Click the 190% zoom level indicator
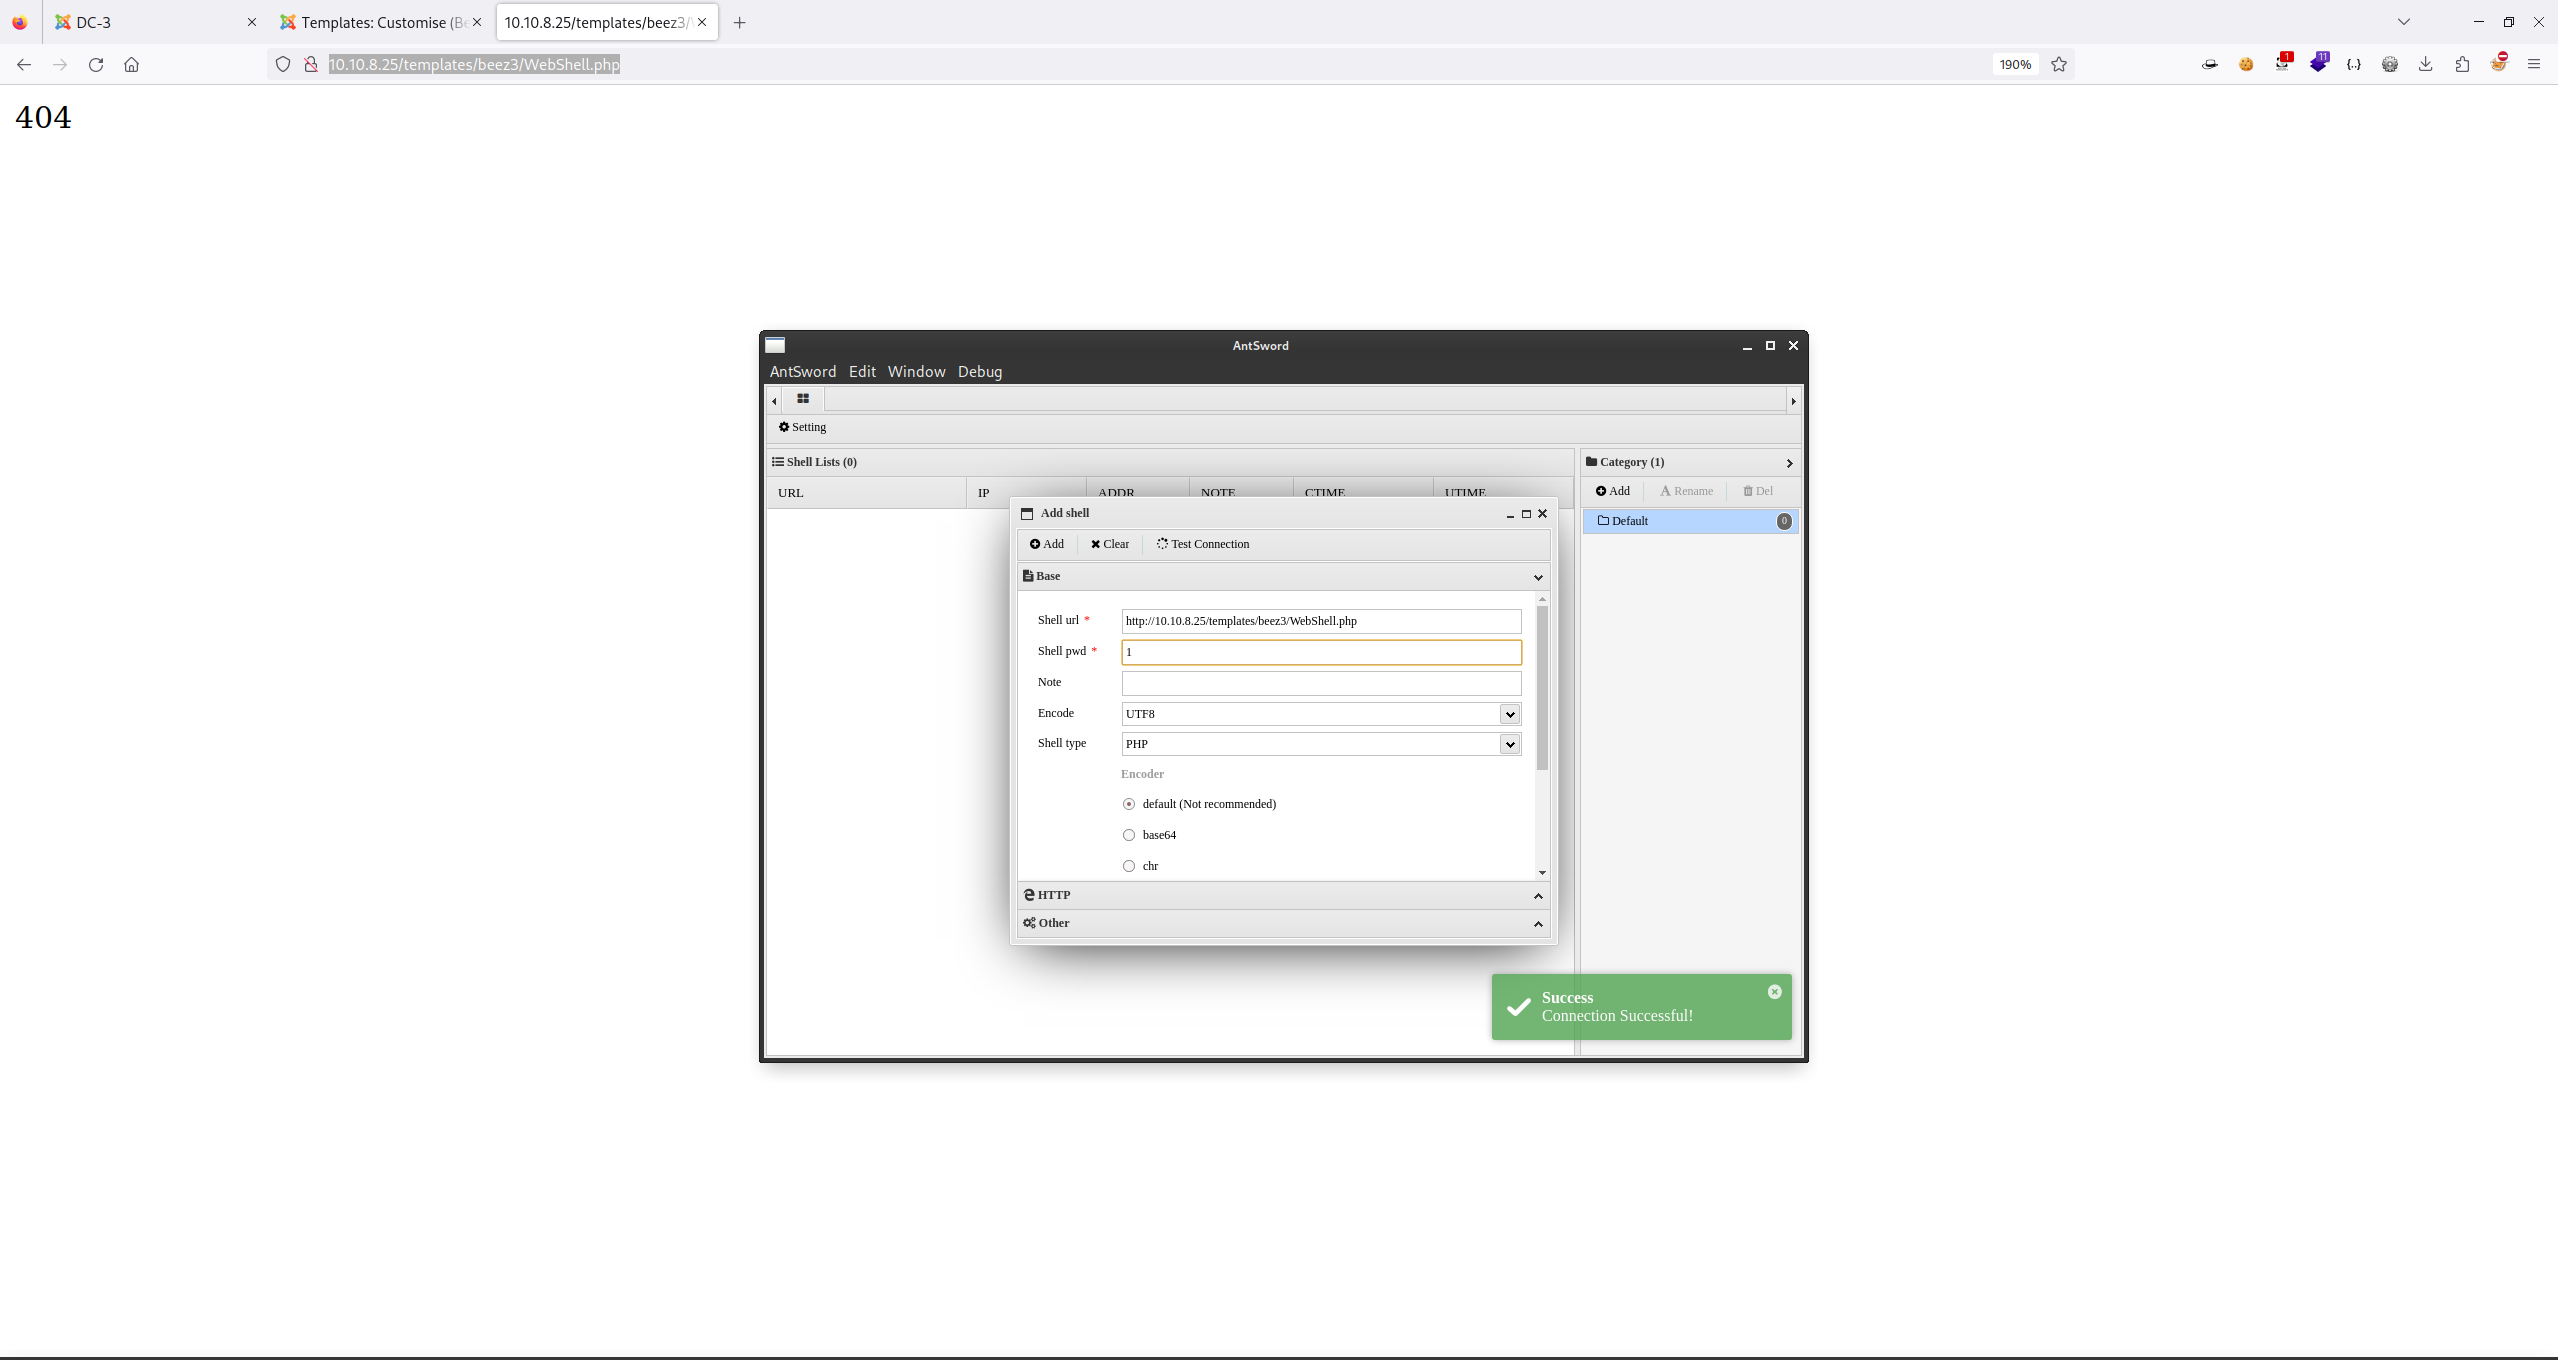 (x=2015, y=64)
